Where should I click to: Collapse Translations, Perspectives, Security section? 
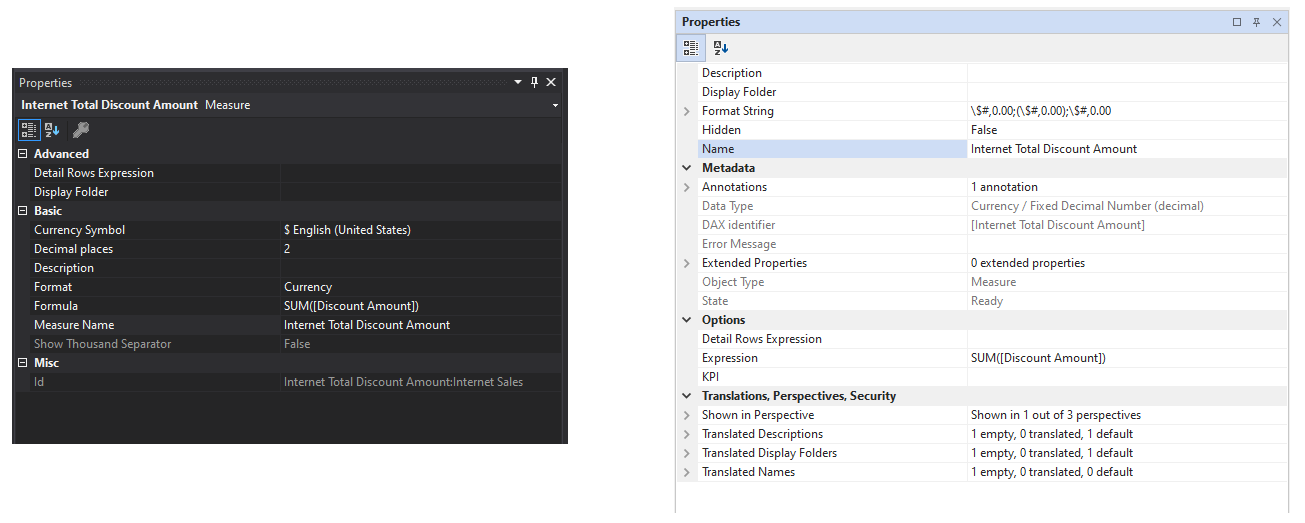coord(687,396)
